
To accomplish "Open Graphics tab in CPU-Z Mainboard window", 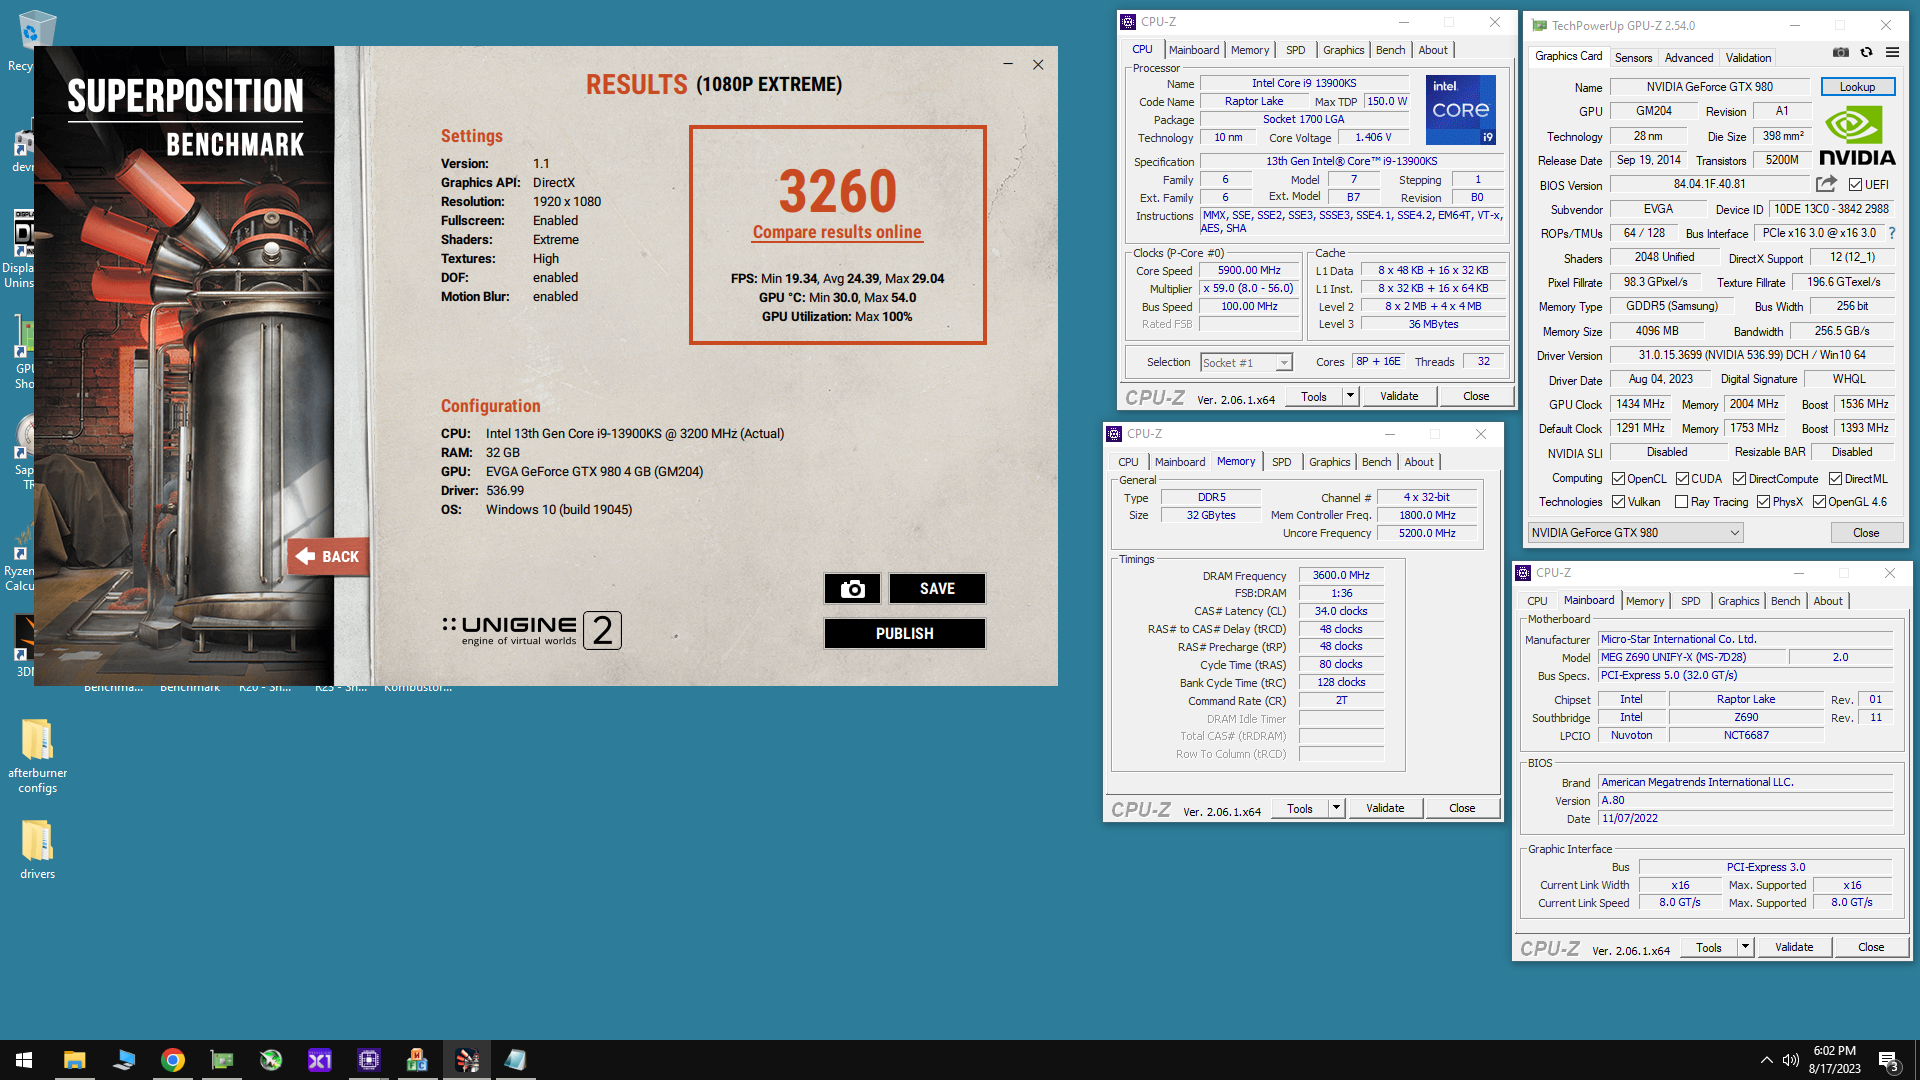I will [1738, 601].
